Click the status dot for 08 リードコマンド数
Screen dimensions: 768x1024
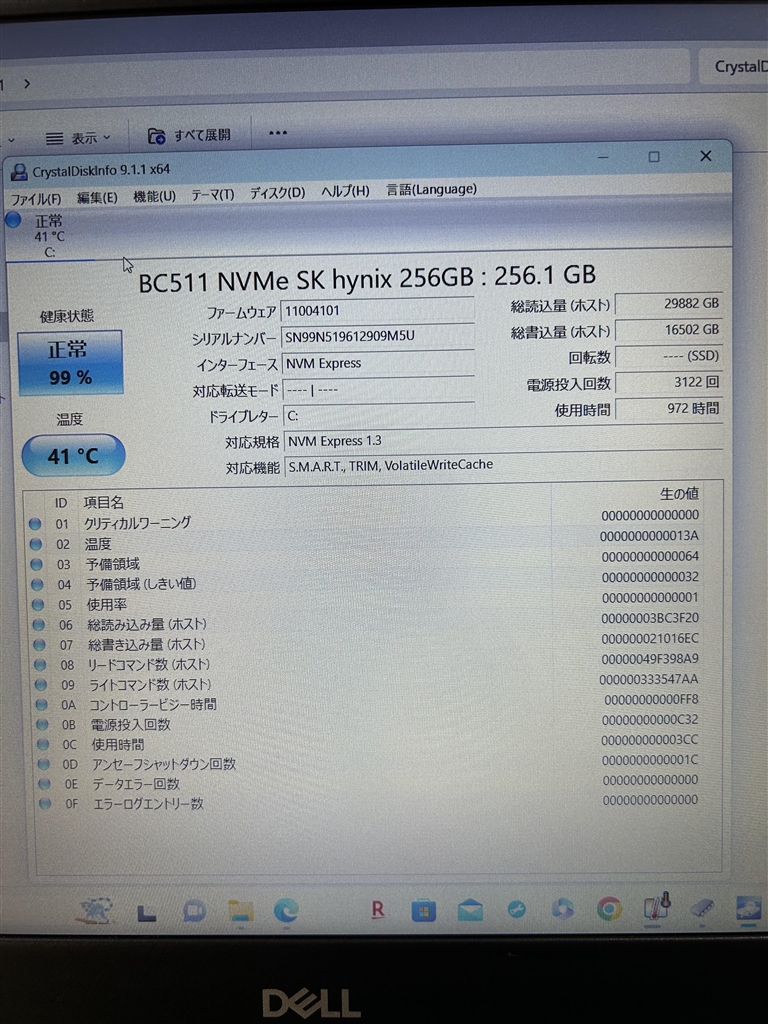(40, 665)
